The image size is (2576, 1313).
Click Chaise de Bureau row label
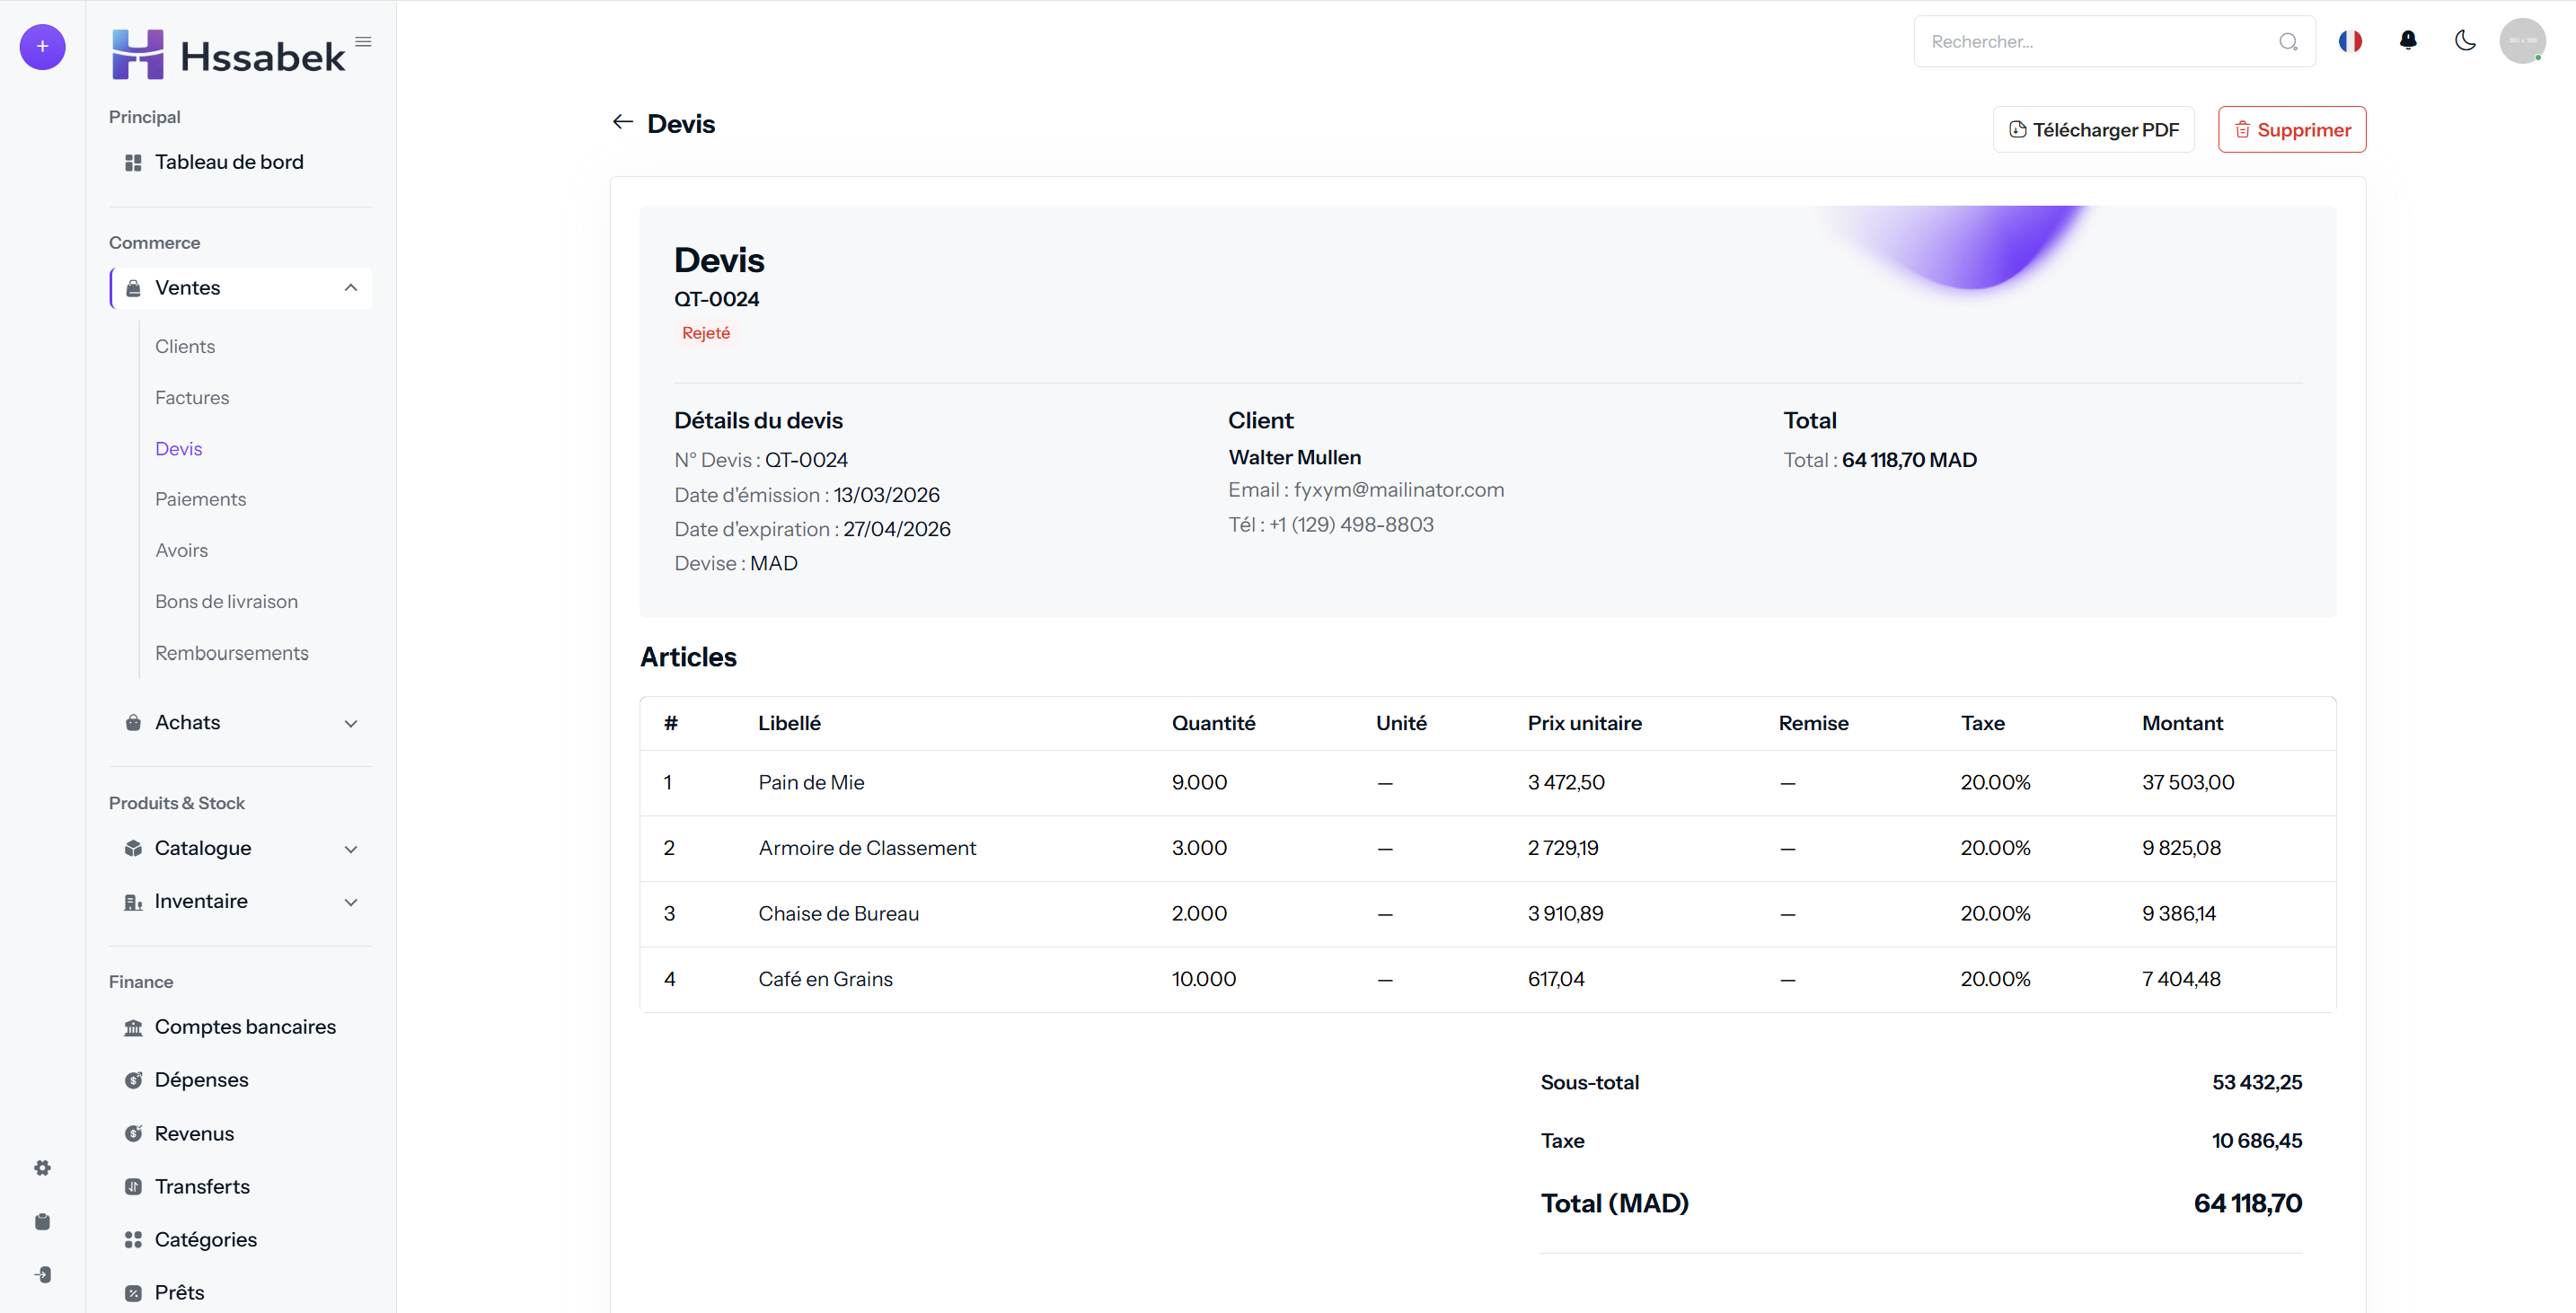coord(838,913)
